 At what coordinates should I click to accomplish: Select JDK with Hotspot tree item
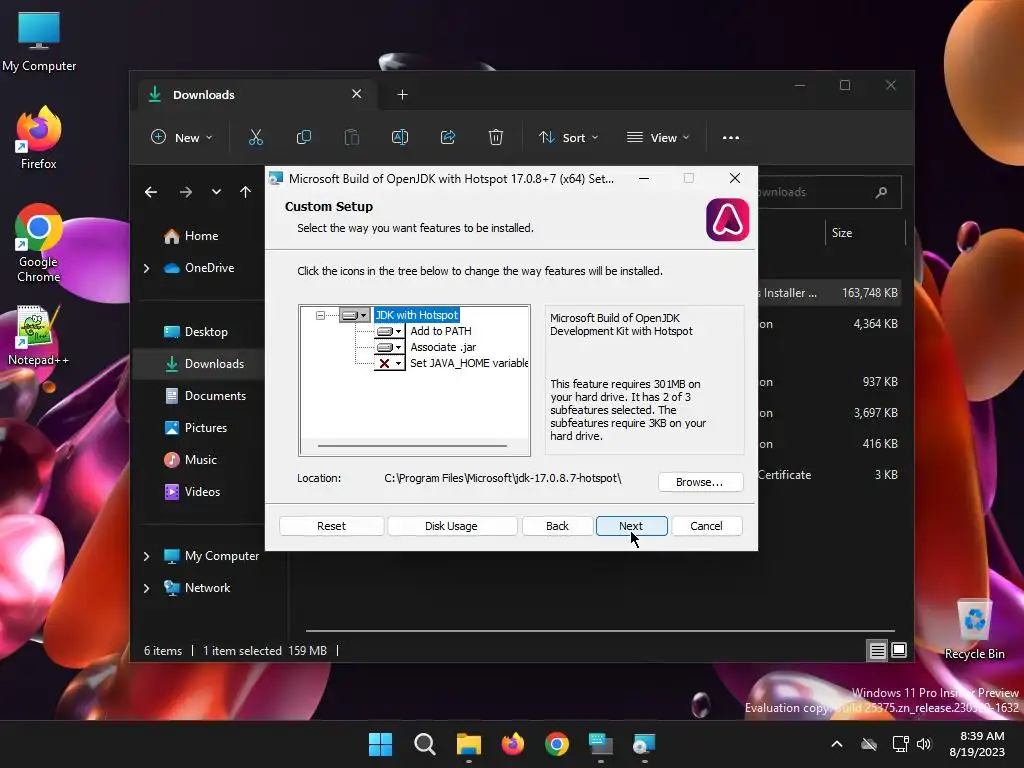coord(417,315)
